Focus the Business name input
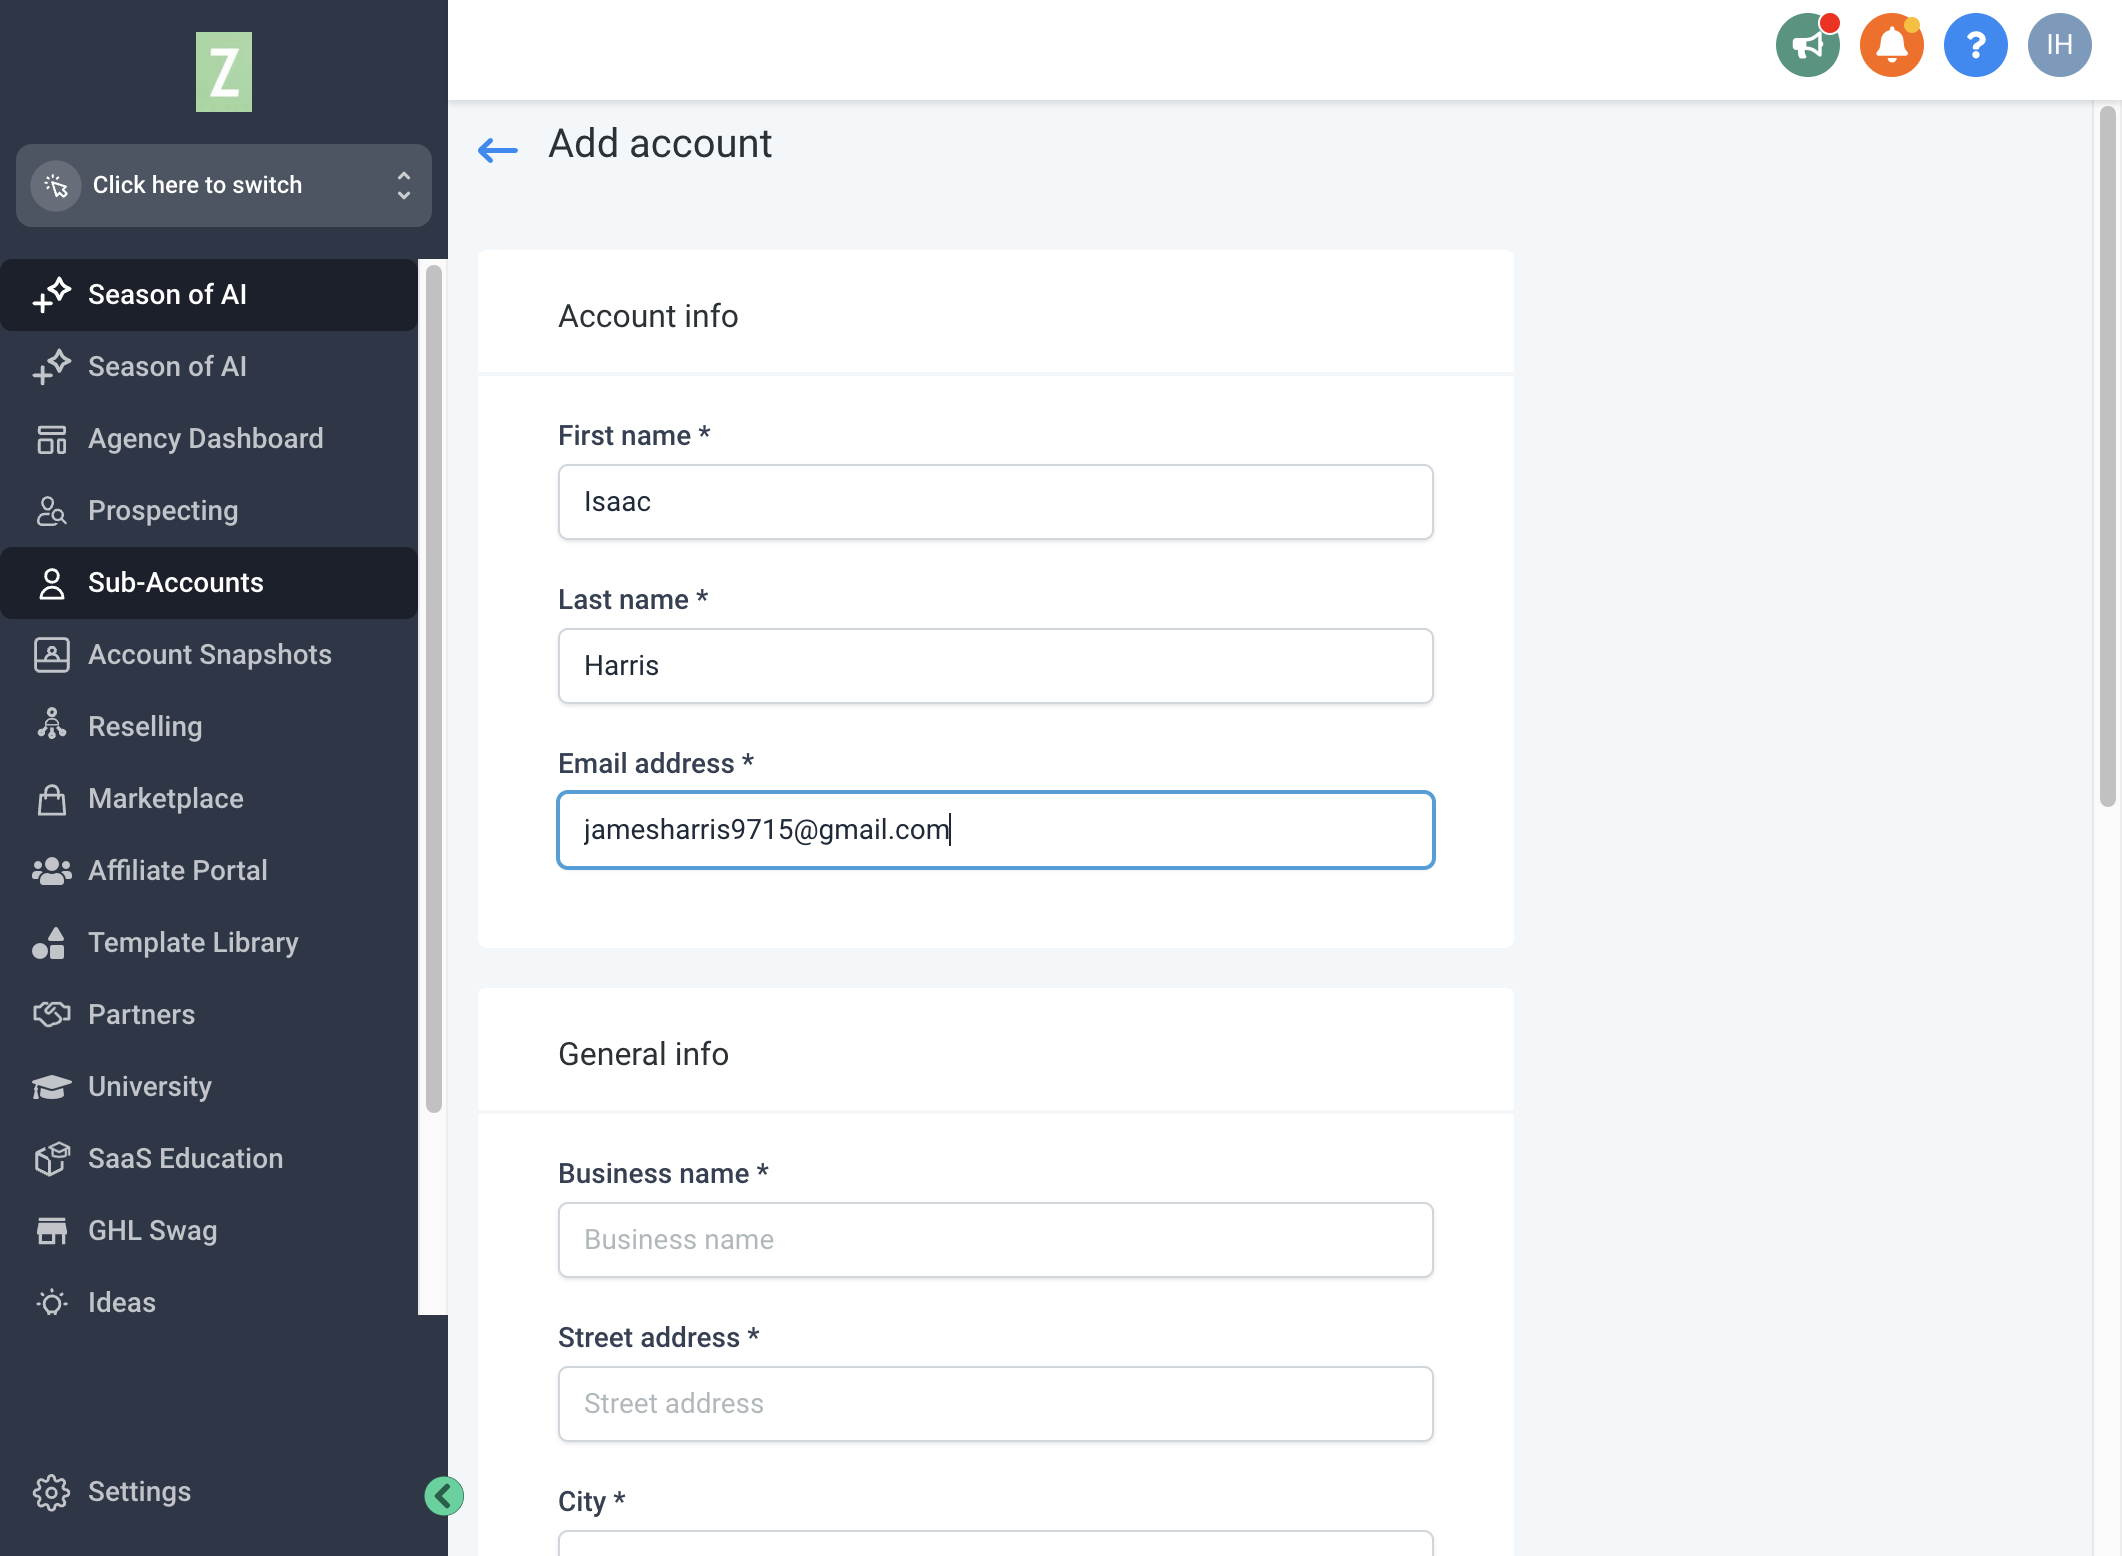The width and height of the screenshot is (2122, 1556). click(996, 1240)
